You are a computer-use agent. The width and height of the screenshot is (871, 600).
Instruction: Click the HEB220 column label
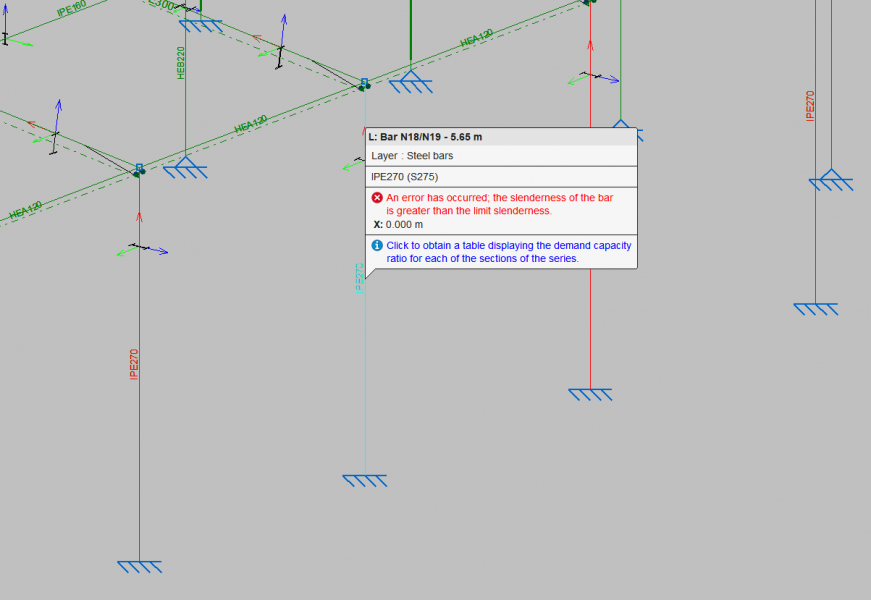(181, 64)
